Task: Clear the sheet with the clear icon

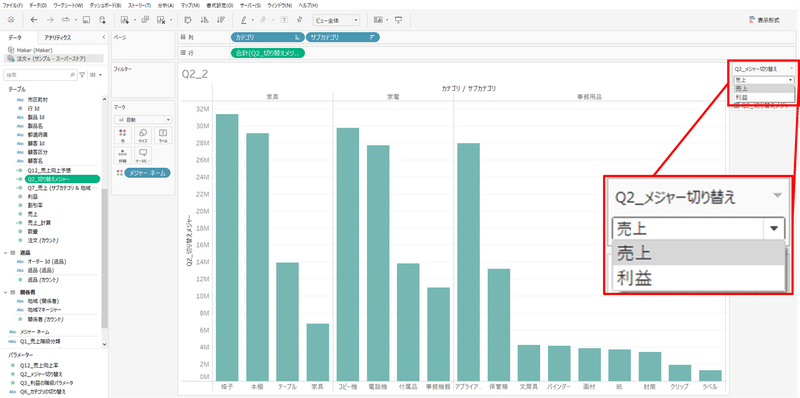Action: point(161,20)
